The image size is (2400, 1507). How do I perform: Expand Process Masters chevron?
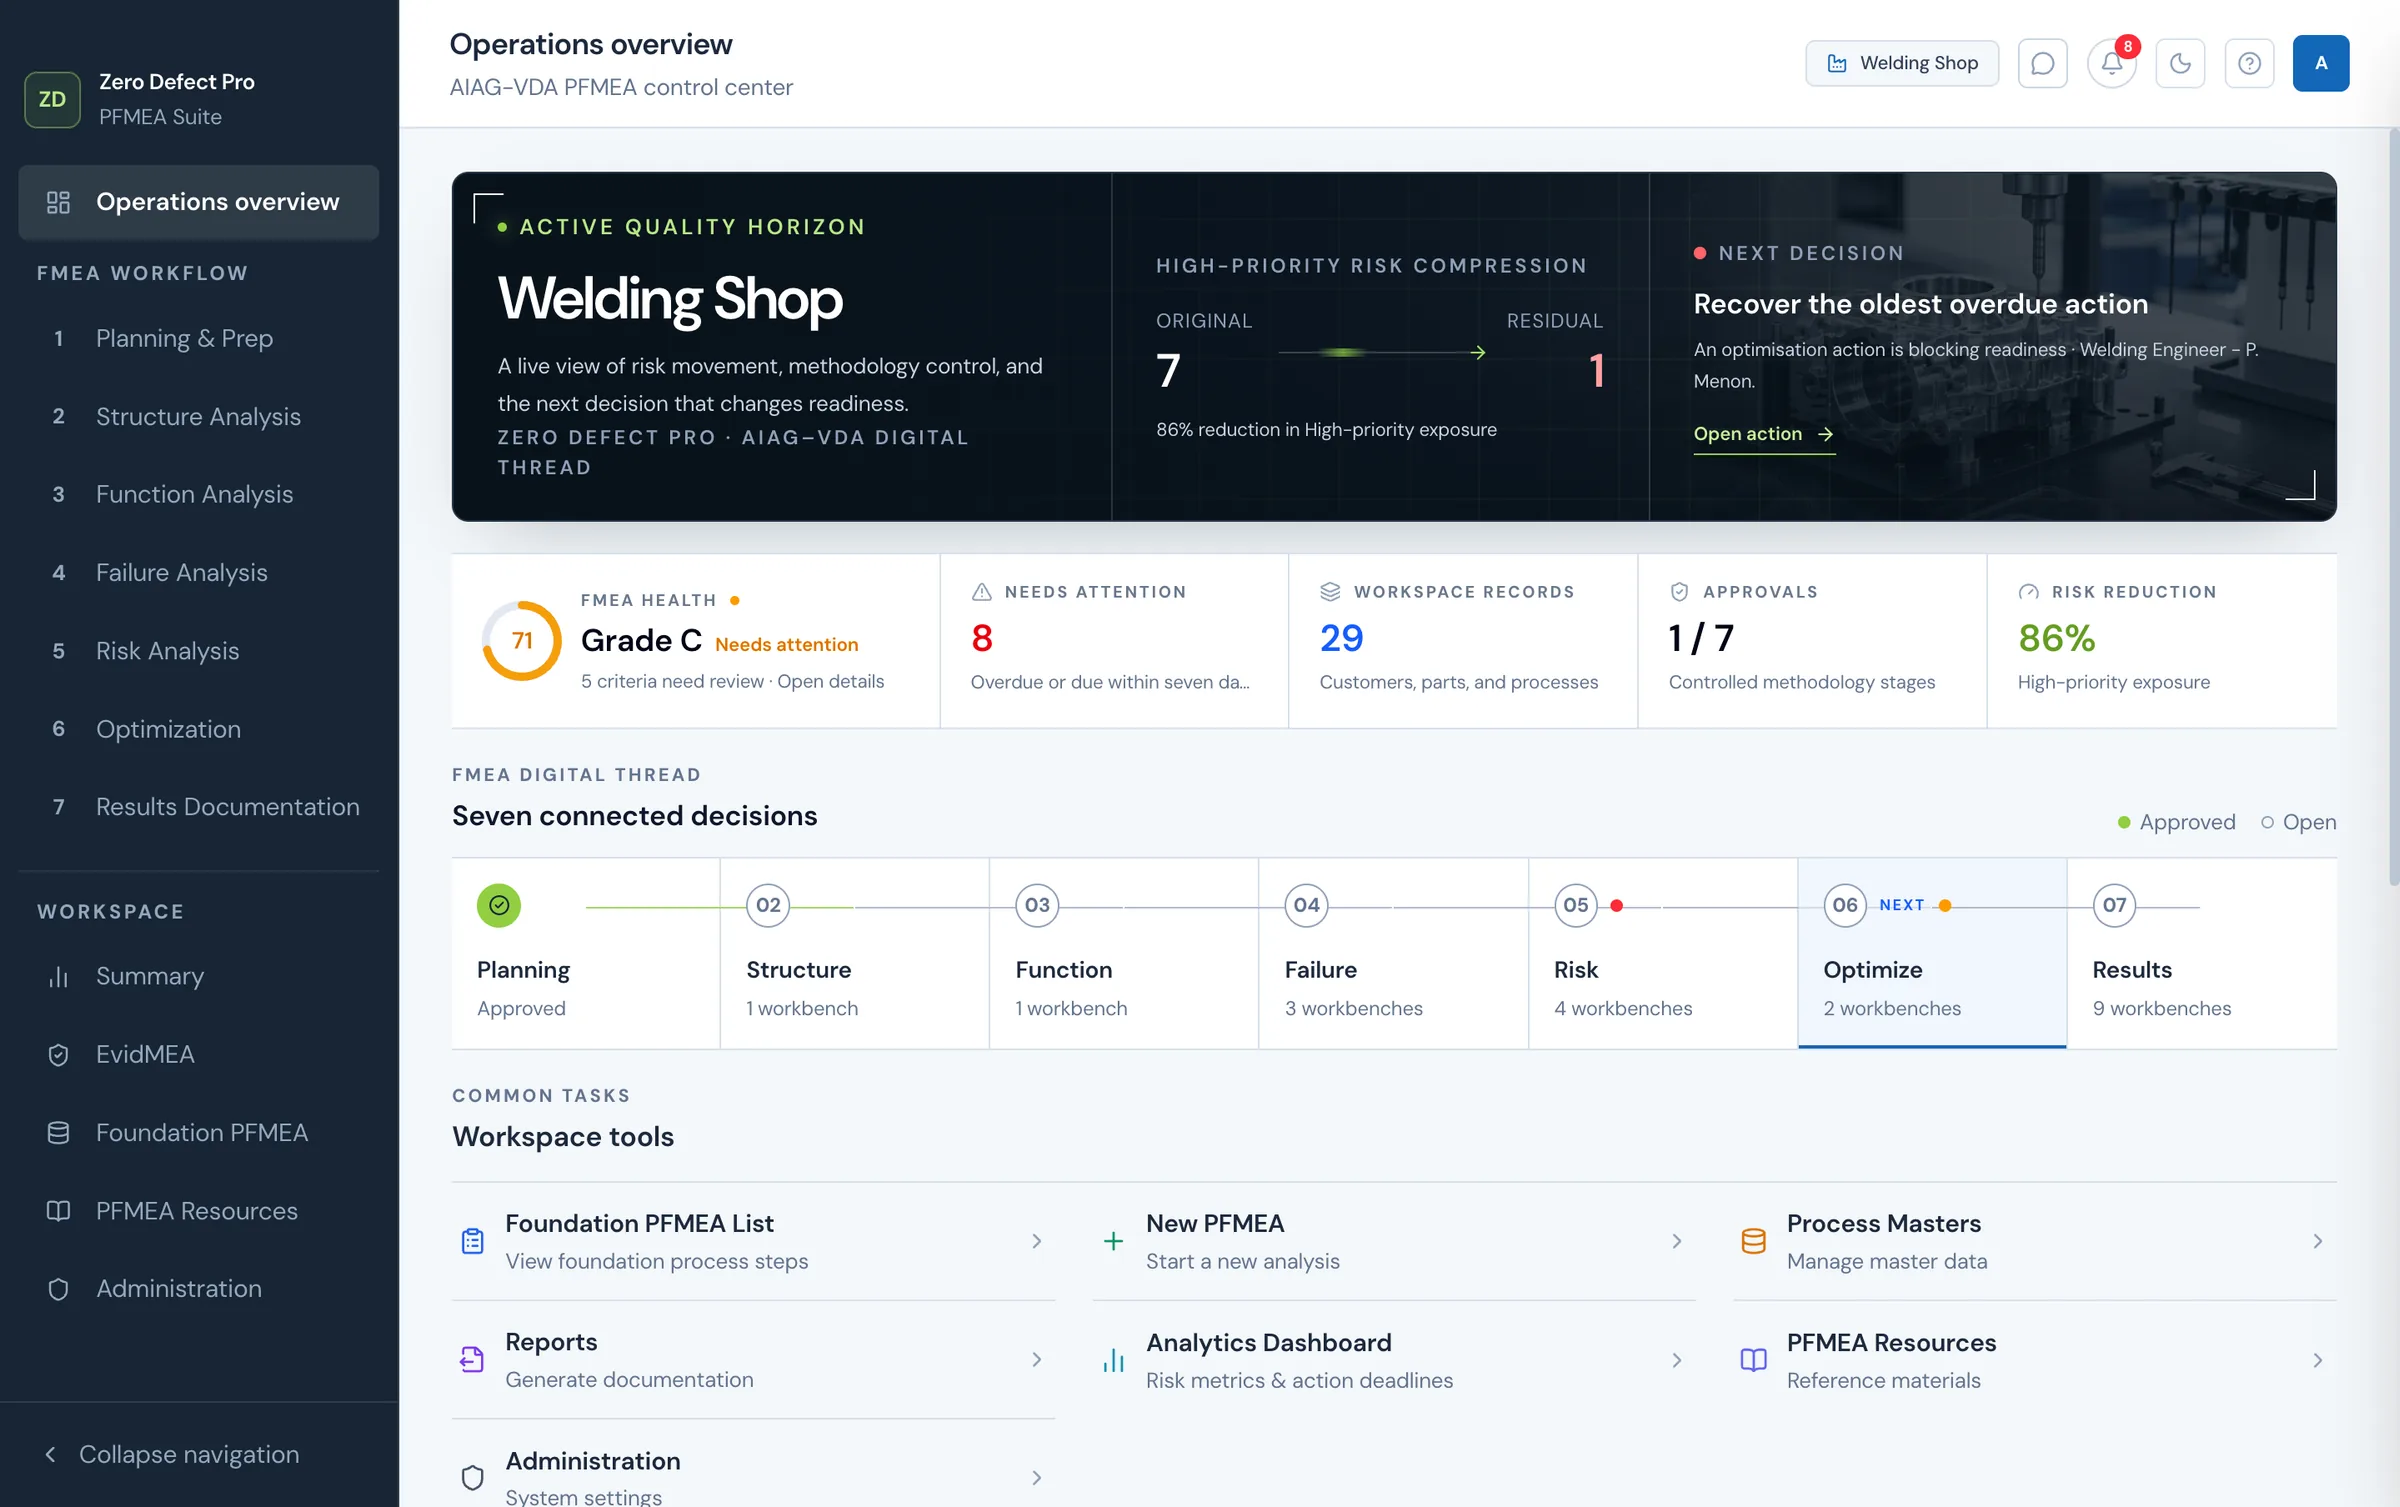pos(2318,1241)
